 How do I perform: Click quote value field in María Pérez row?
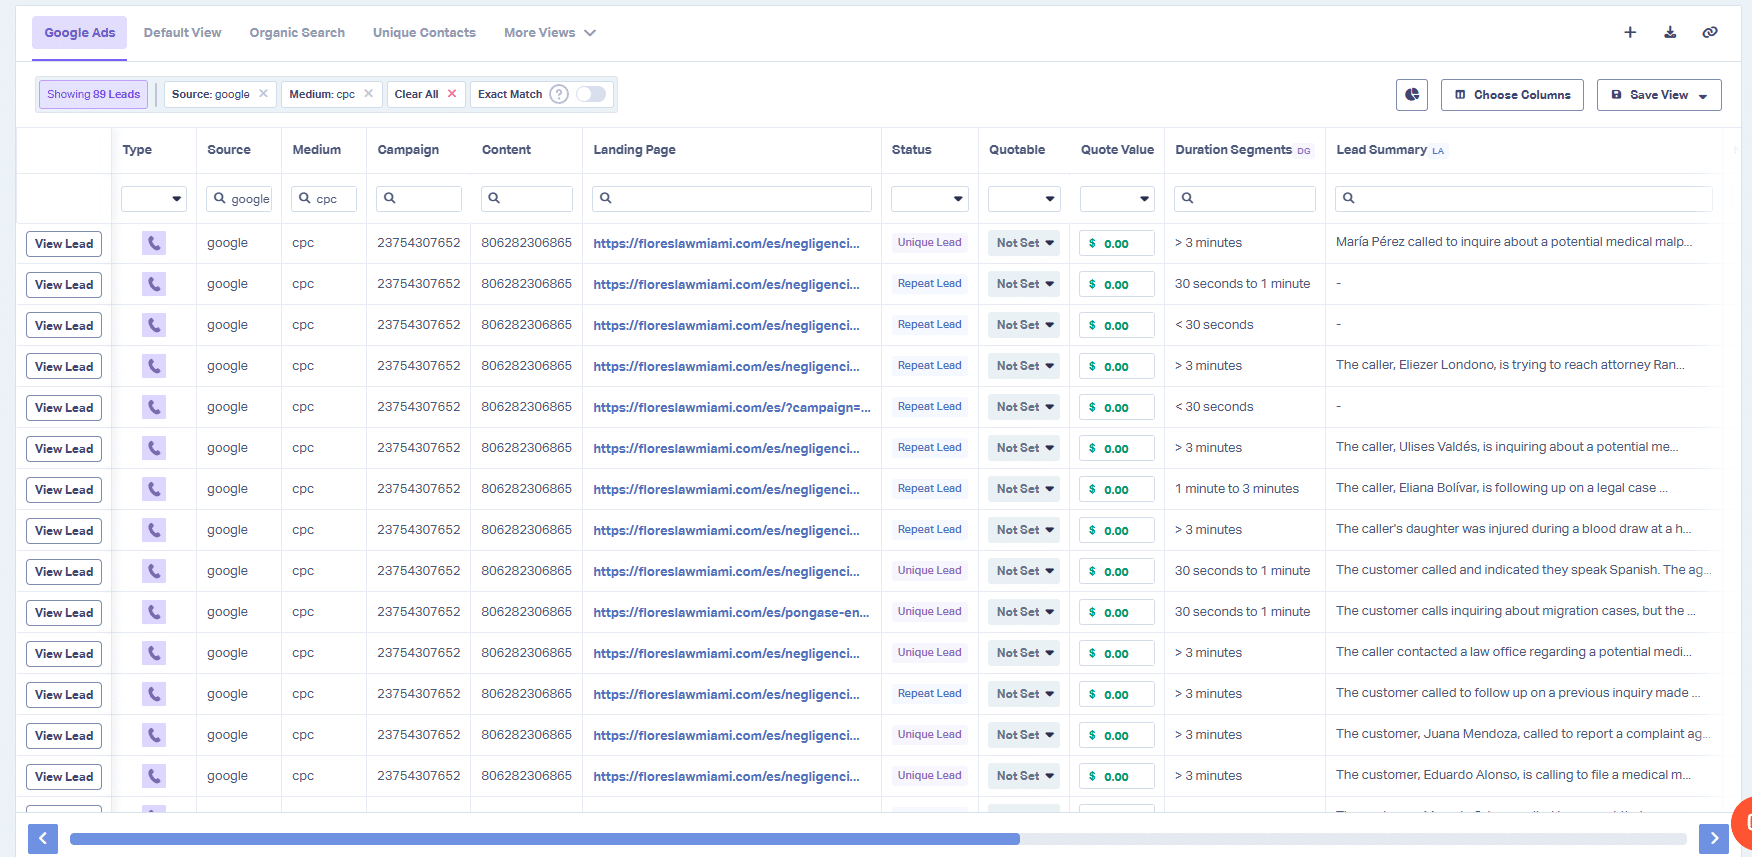tap(1117, 243)
